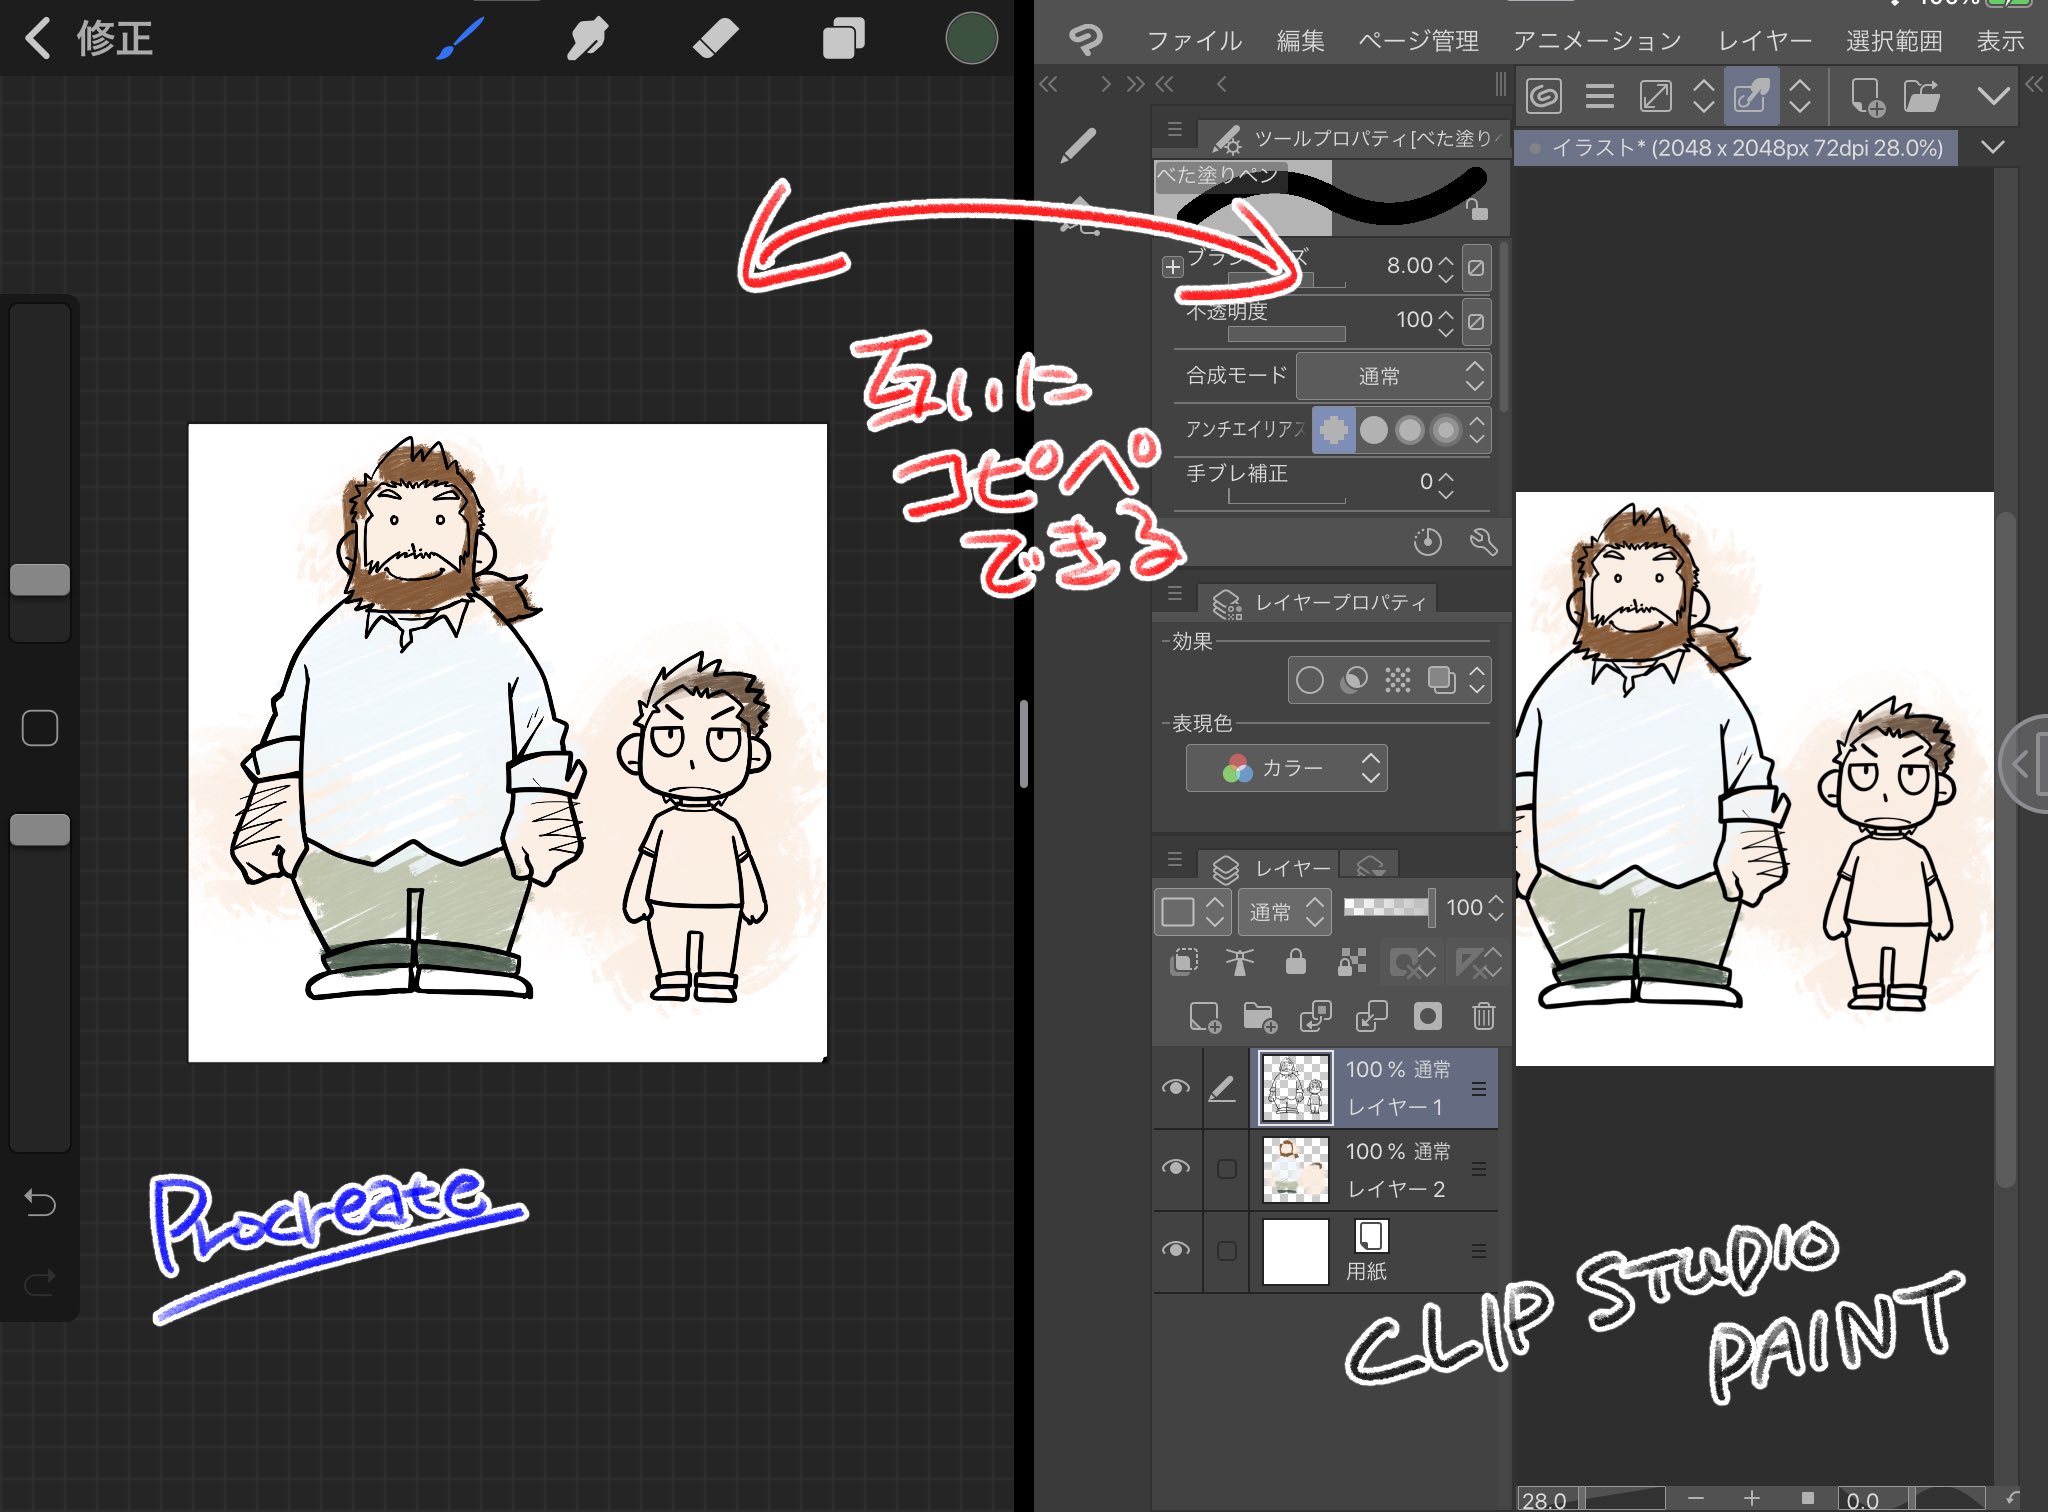The width and height of the screenshot is (2048, 1512).
Task: Select no anti-aliasing option
Action: [1333, 430]
